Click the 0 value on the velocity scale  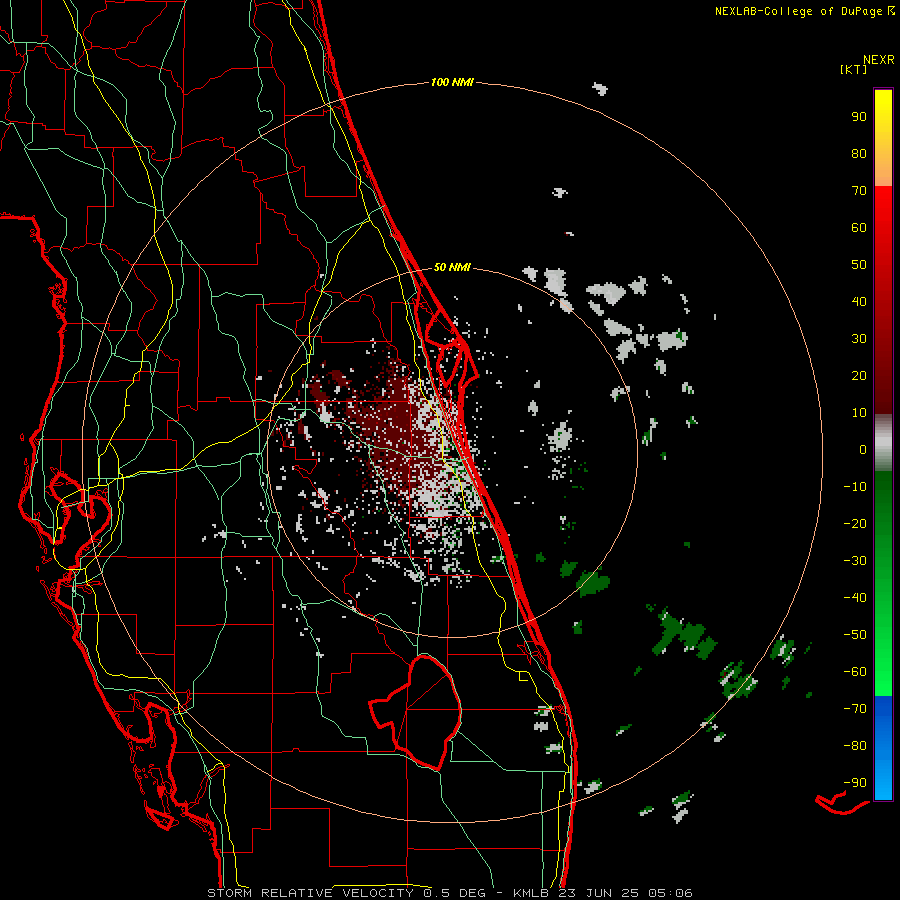click(x=863, y=450)
